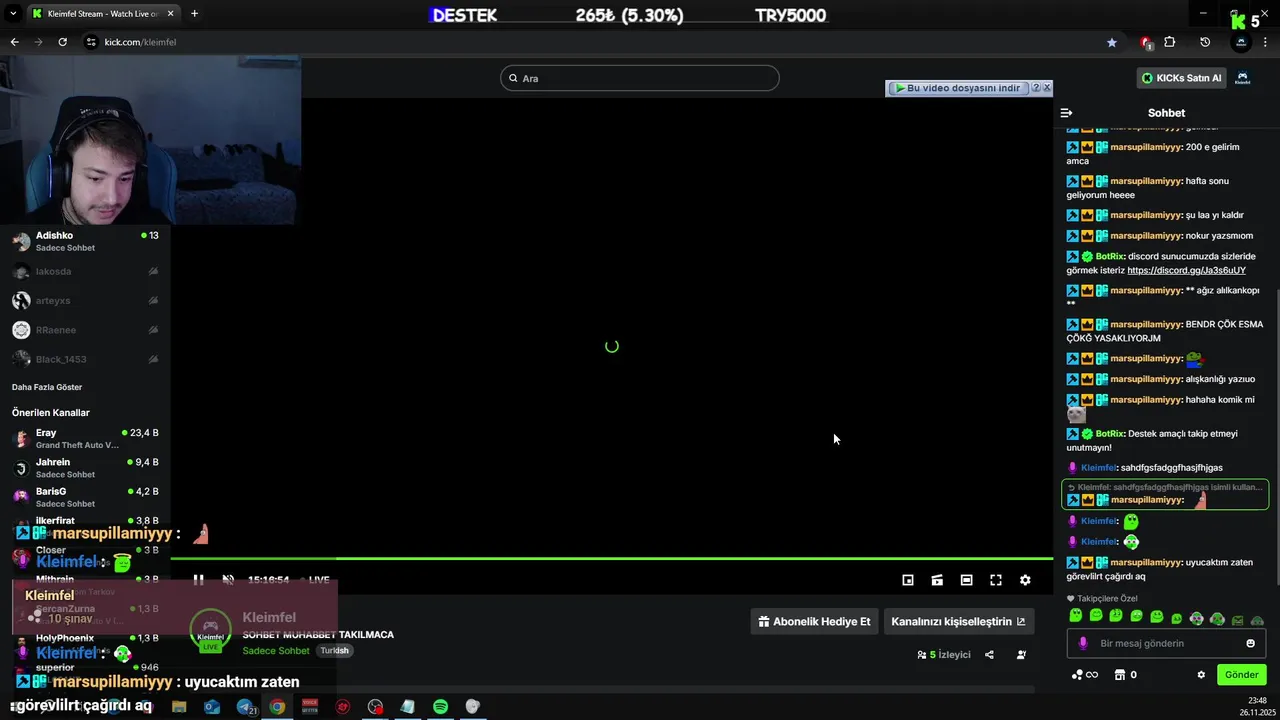Open Spotify from the taskbar
Viewport: 1280px width, 720px height.
click(440, 707)
